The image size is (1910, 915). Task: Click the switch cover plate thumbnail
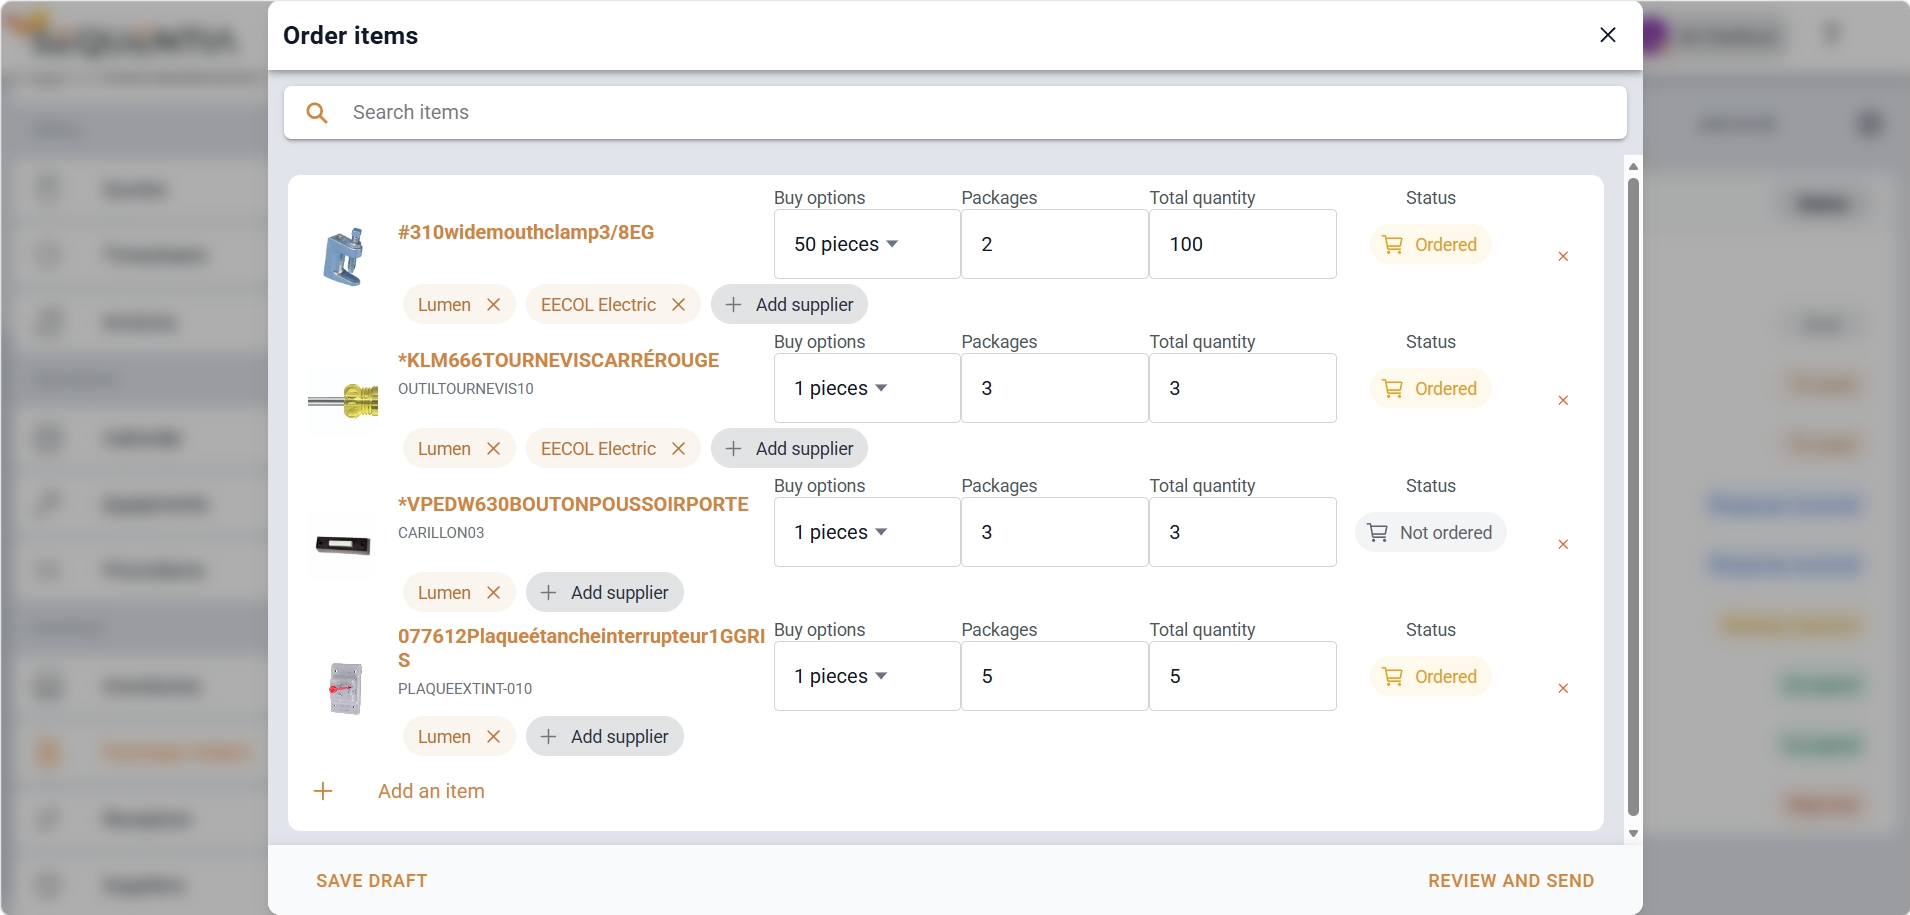coord(345,689)
